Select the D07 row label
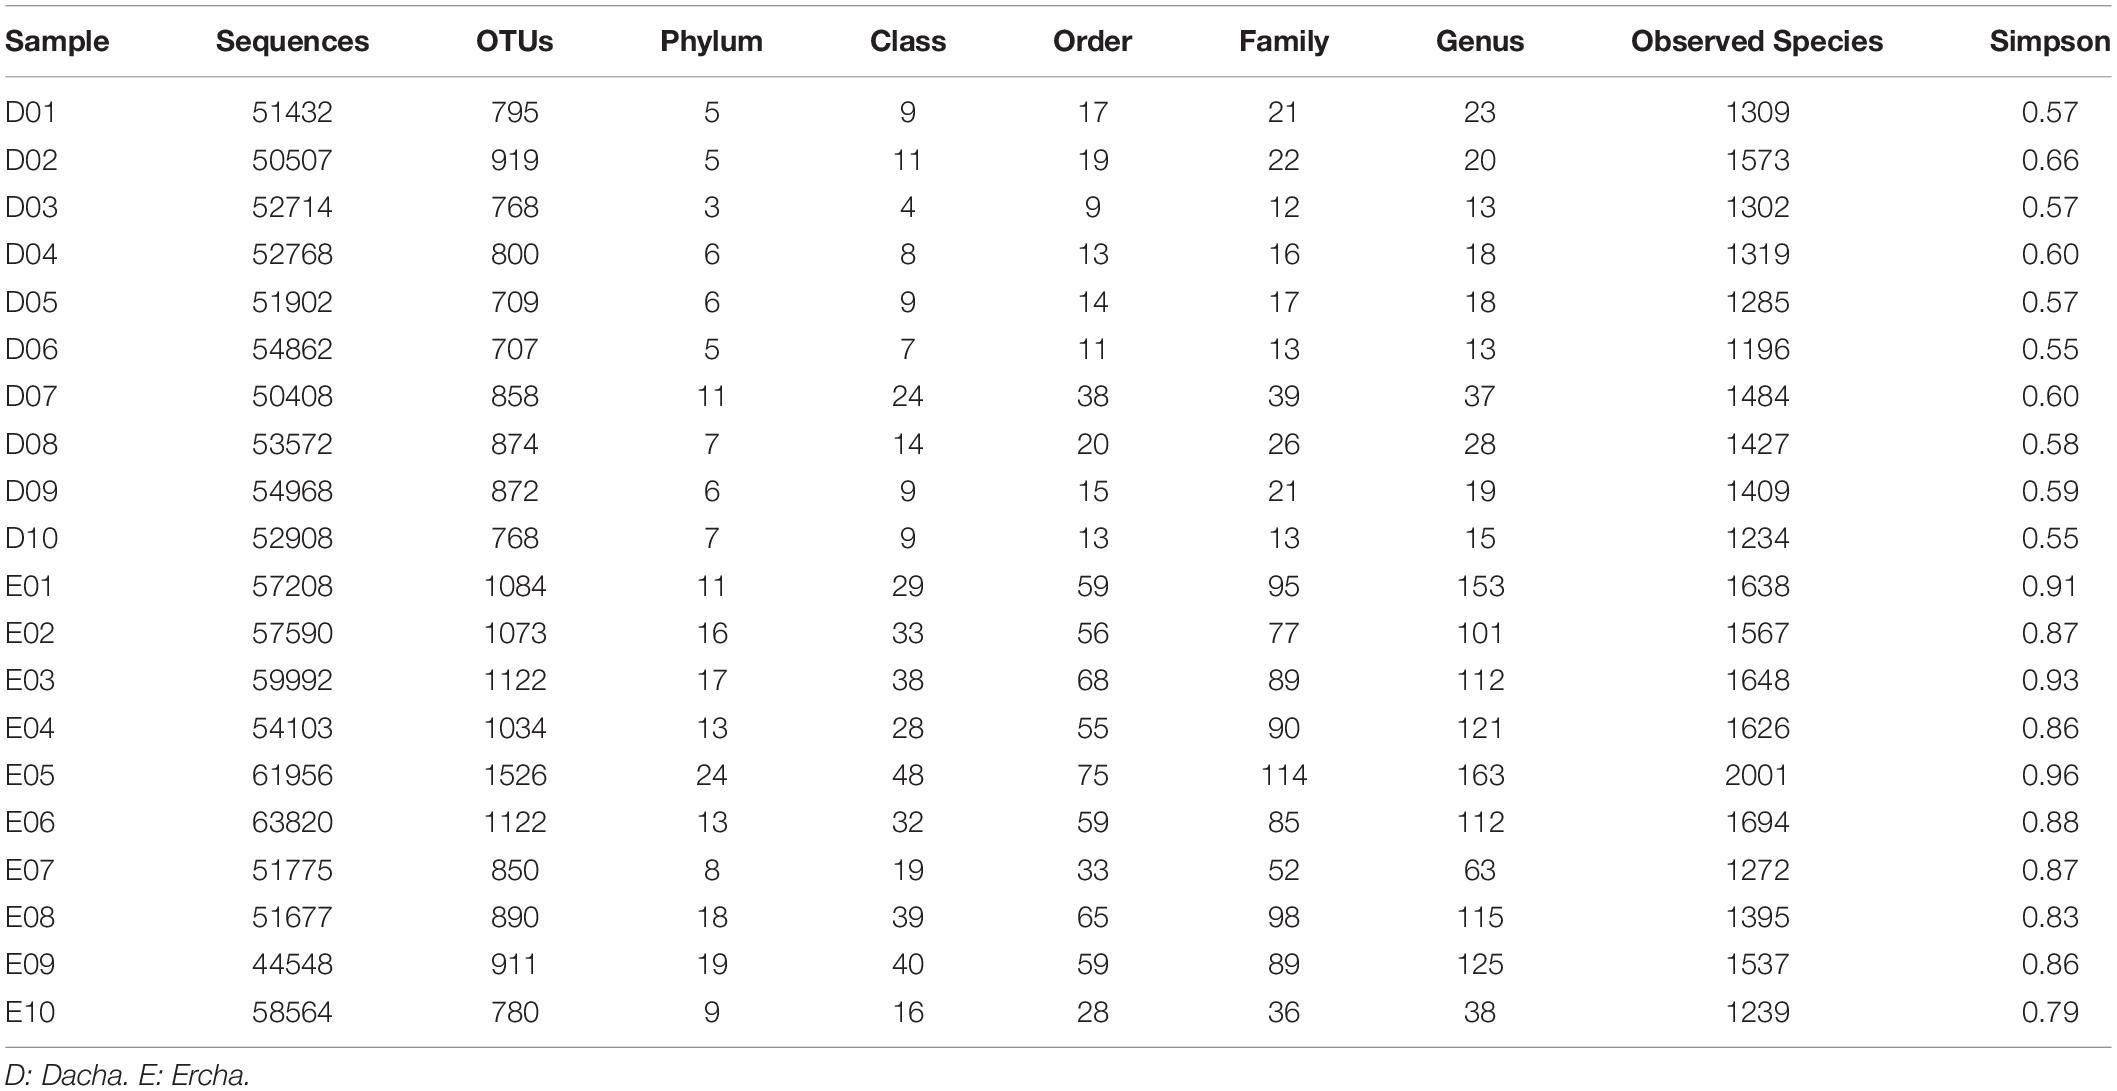2117x1091 pixels. pyautogui.click(x=31, y=396)
